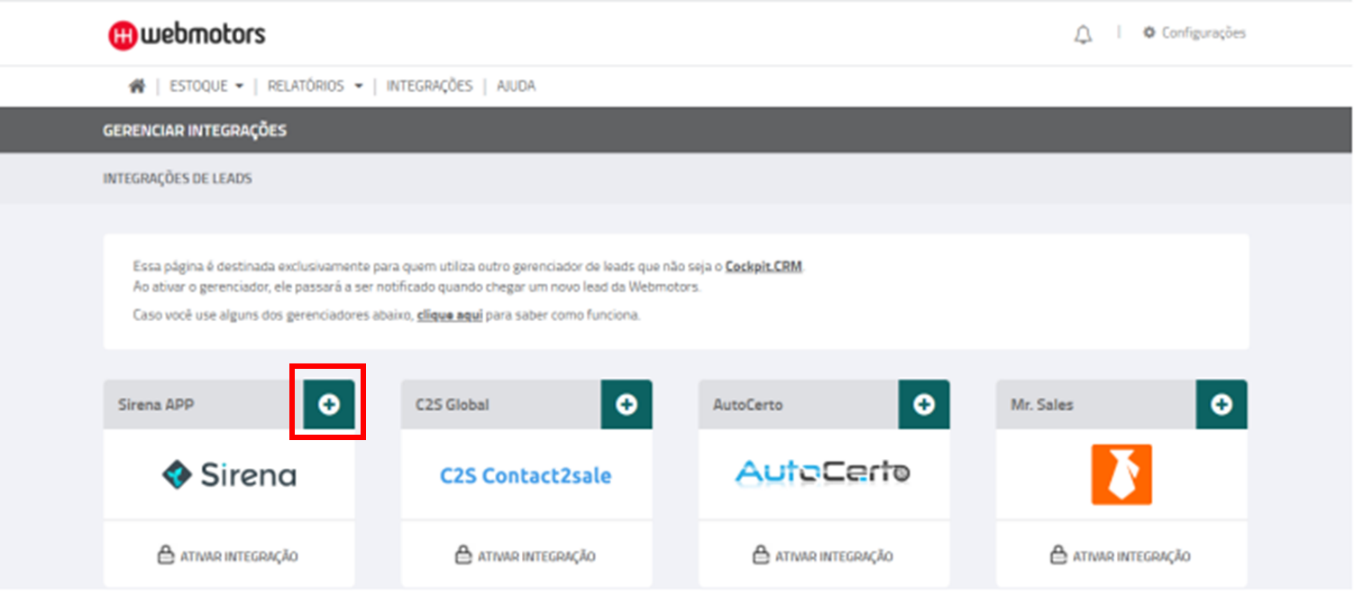Open Configurações settings
The width and height of the screenshot is (1354, 597).
click(x=1195, y=33)
